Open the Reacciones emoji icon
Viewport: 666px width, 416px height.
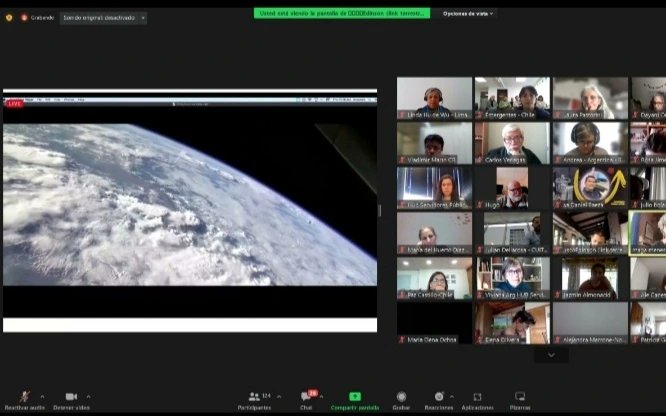(x=439, y=396)
